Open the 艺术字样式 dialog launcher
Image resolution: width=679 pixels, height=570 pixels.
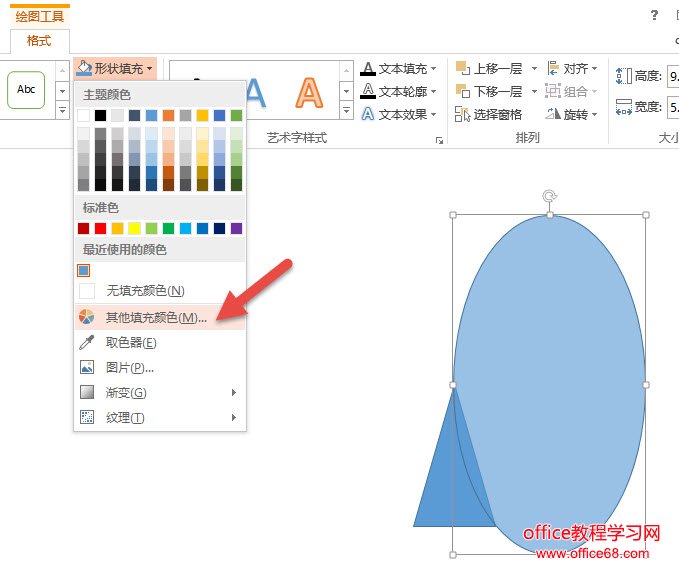(439, 140)
